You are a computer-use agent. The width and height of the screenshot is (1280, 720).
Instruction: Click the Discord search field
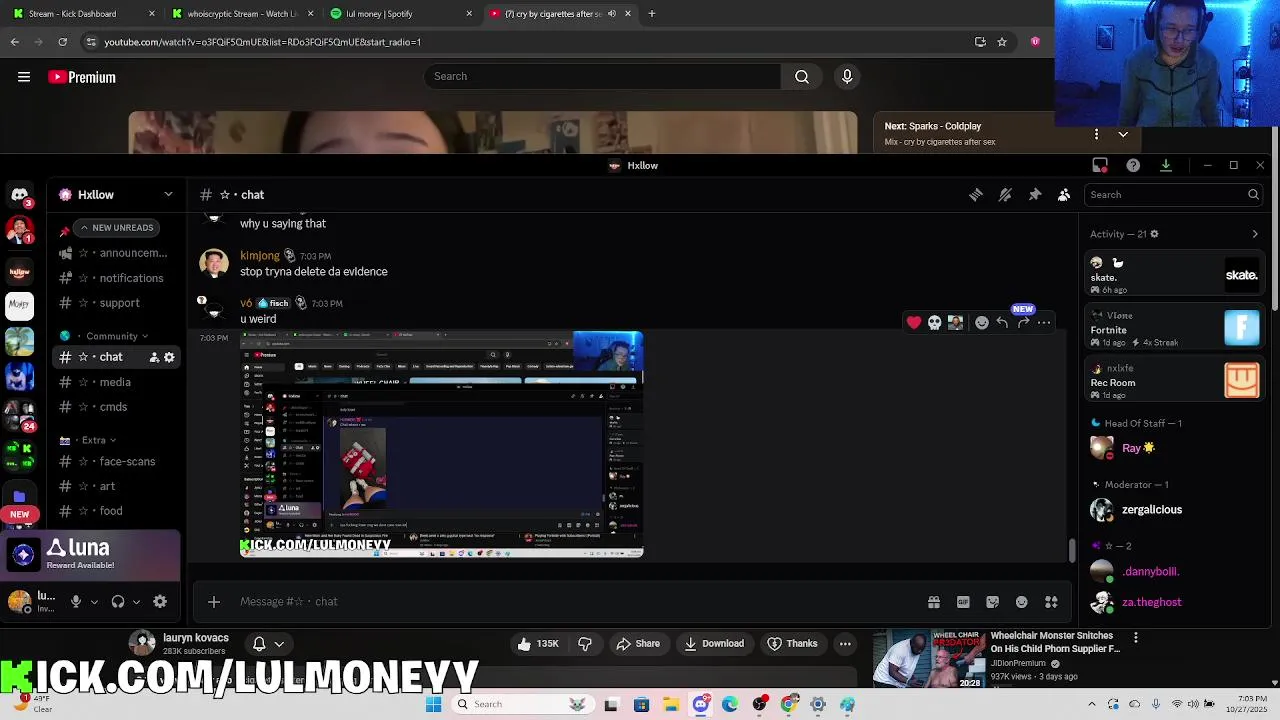pos(1174,195)
